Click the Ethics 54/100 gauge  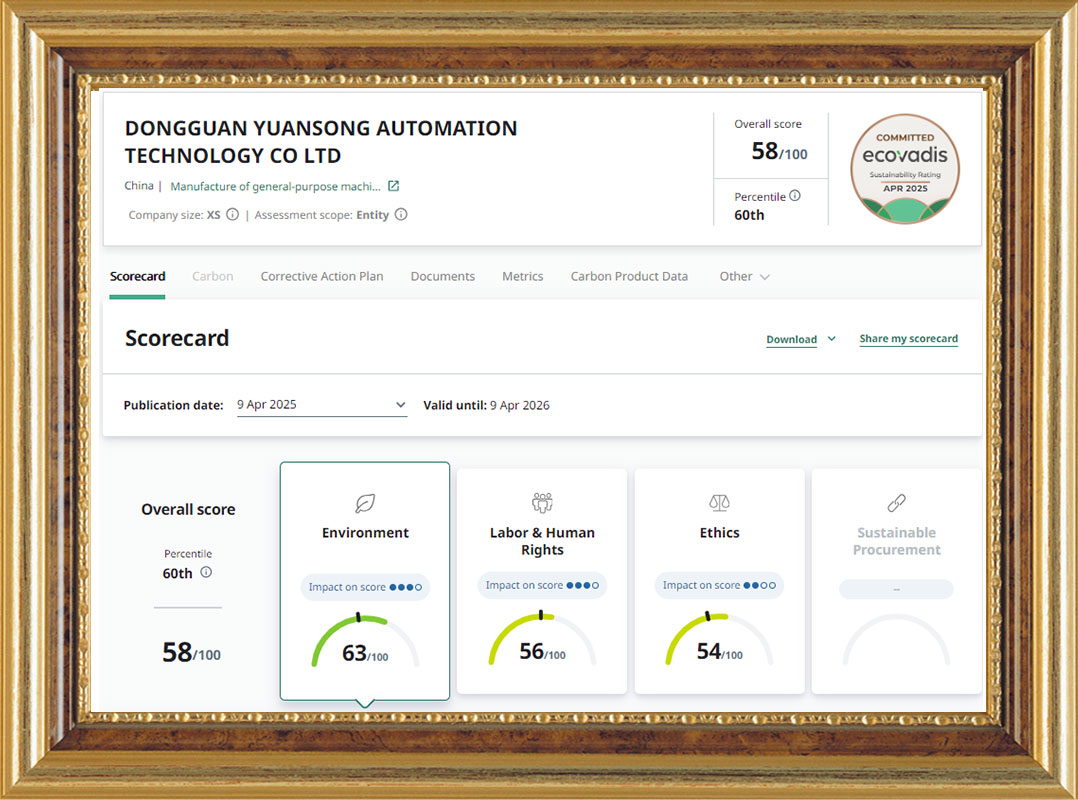[719, 638]
